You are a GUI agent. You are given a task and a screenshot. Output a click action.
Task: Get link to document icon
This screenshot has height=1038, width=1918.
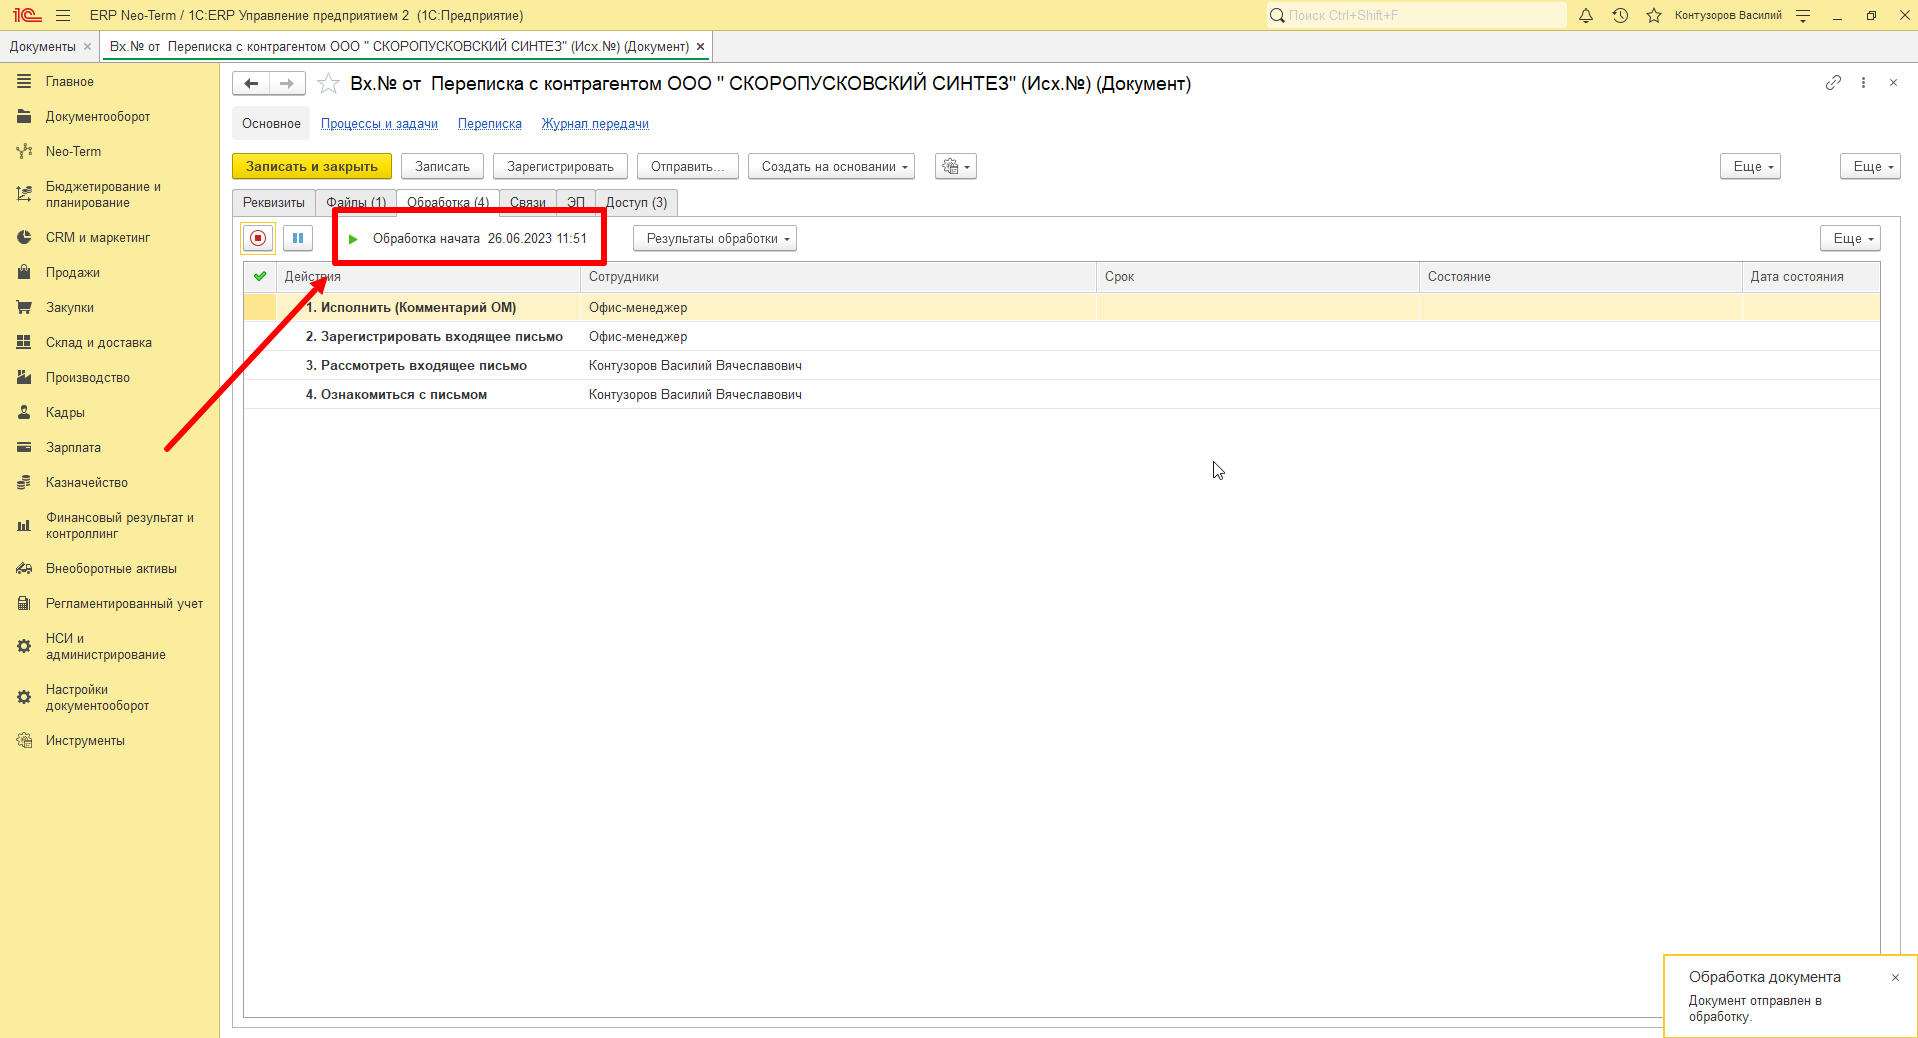tap(1833, 83)
